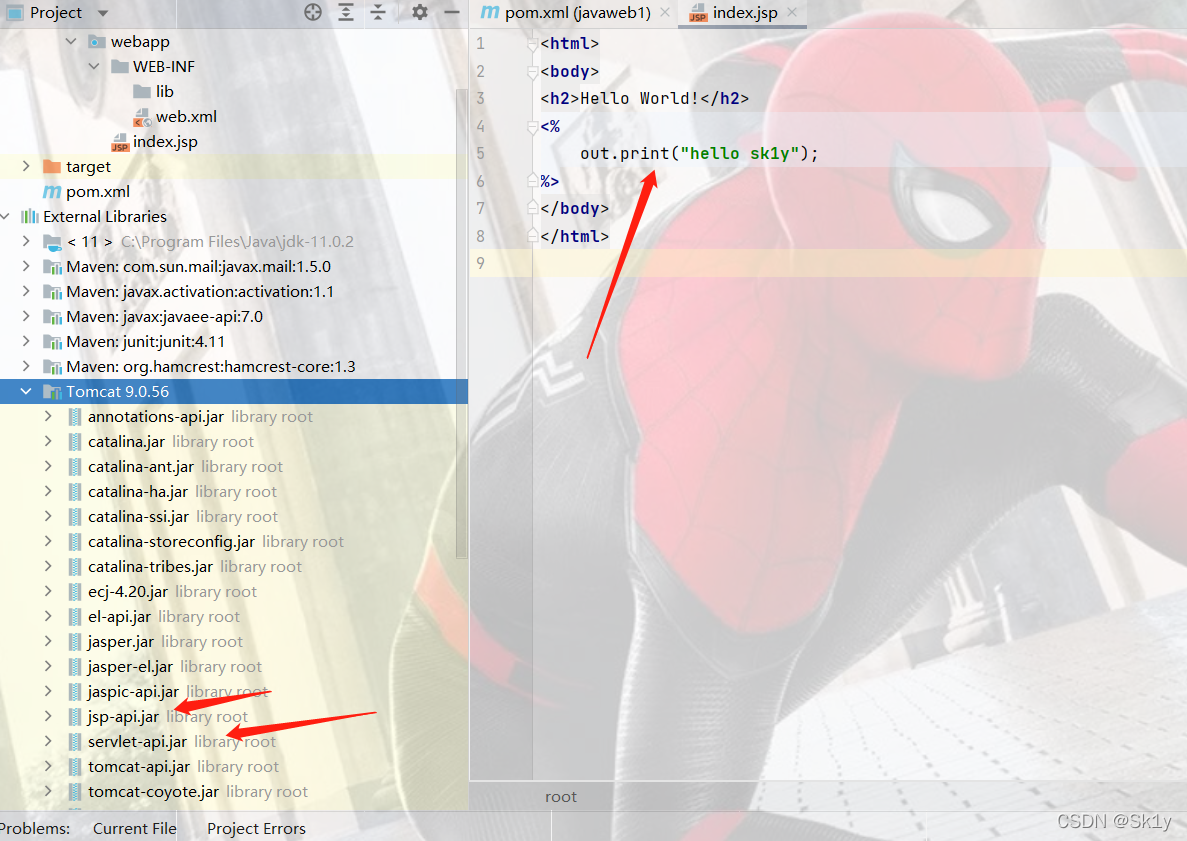Click the Project panel vertical scrollbar
Image resolution: width=1187 pixels, height=841 pixels.
[x=461, y=324]
